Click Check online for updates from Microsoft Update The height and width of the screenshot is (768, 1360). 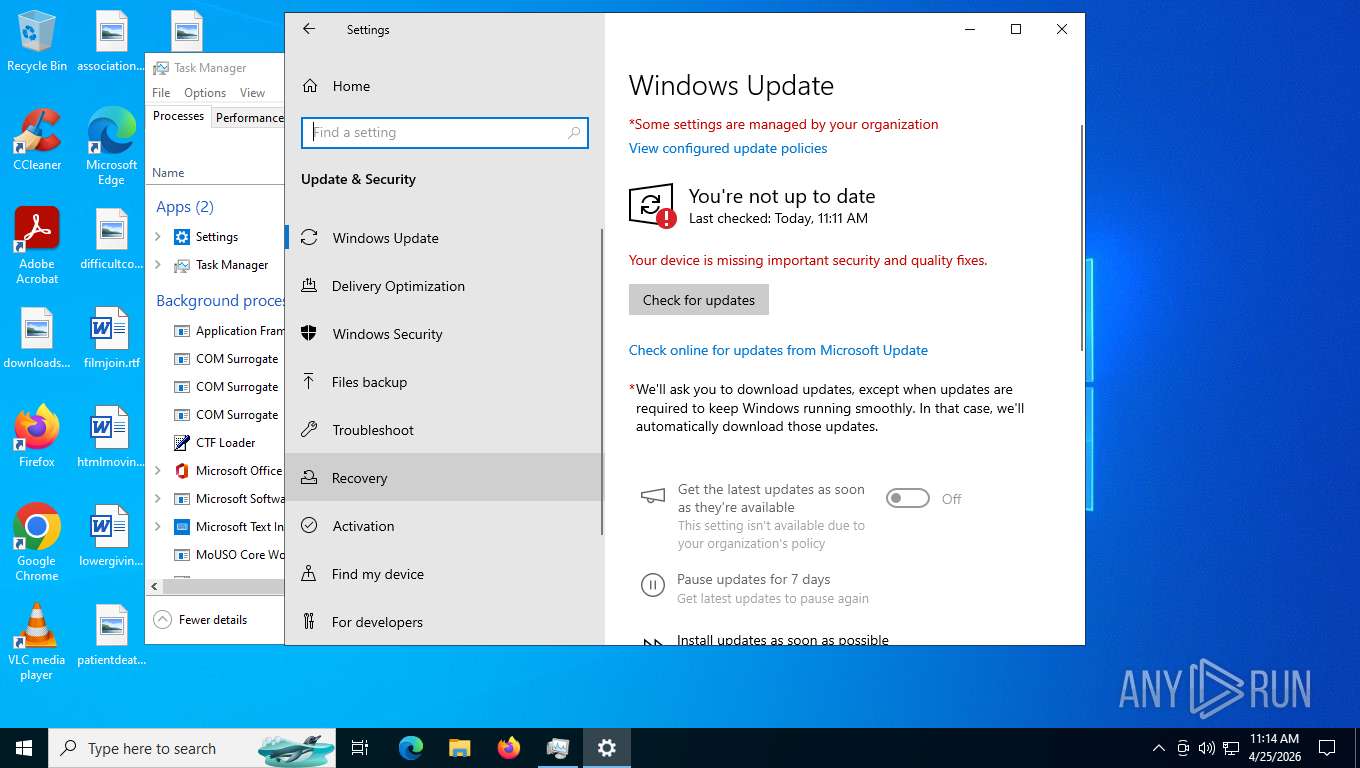click(778, 350)
